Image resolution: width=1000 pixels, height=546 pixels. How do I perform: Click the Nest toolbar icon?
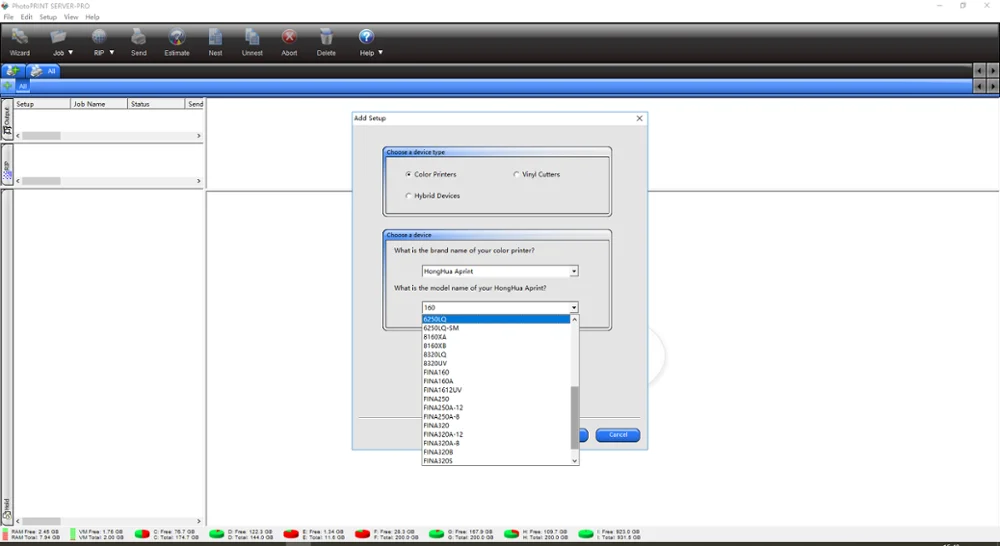tap(216, 37)
